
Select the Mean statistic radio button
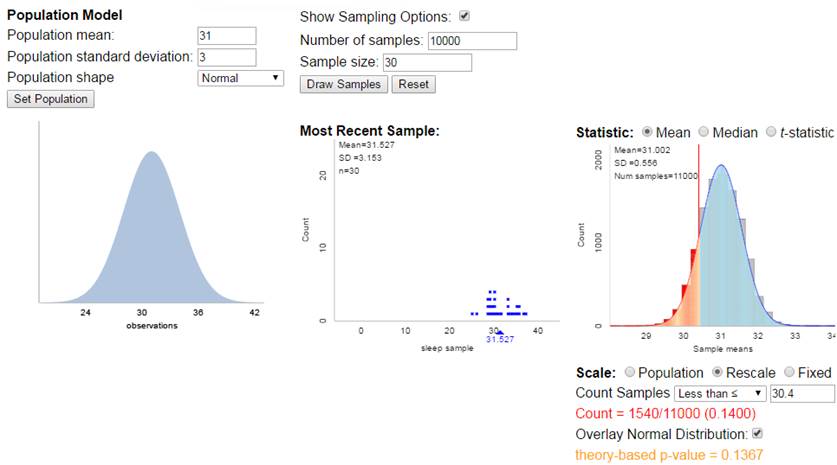[x=647, y=132]
